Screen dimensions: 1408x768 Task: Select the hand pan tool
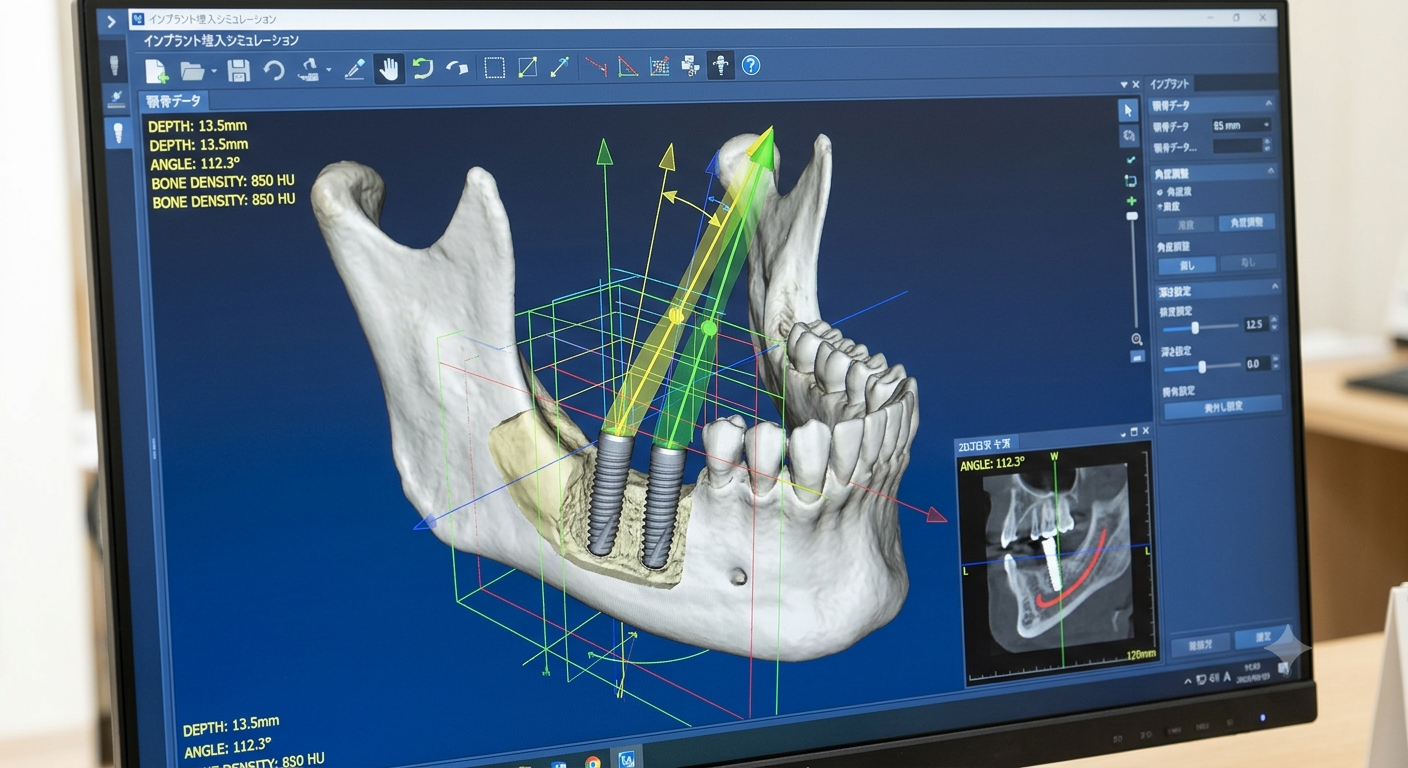(x=387, y=68)
